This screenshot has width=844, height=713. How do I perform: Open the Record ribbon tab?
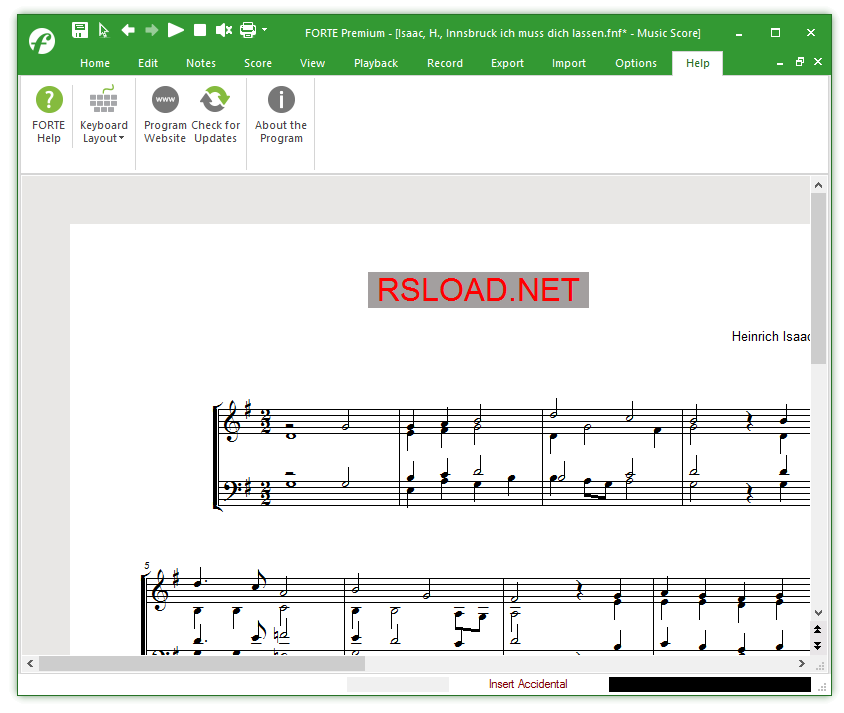pos(445,63)
